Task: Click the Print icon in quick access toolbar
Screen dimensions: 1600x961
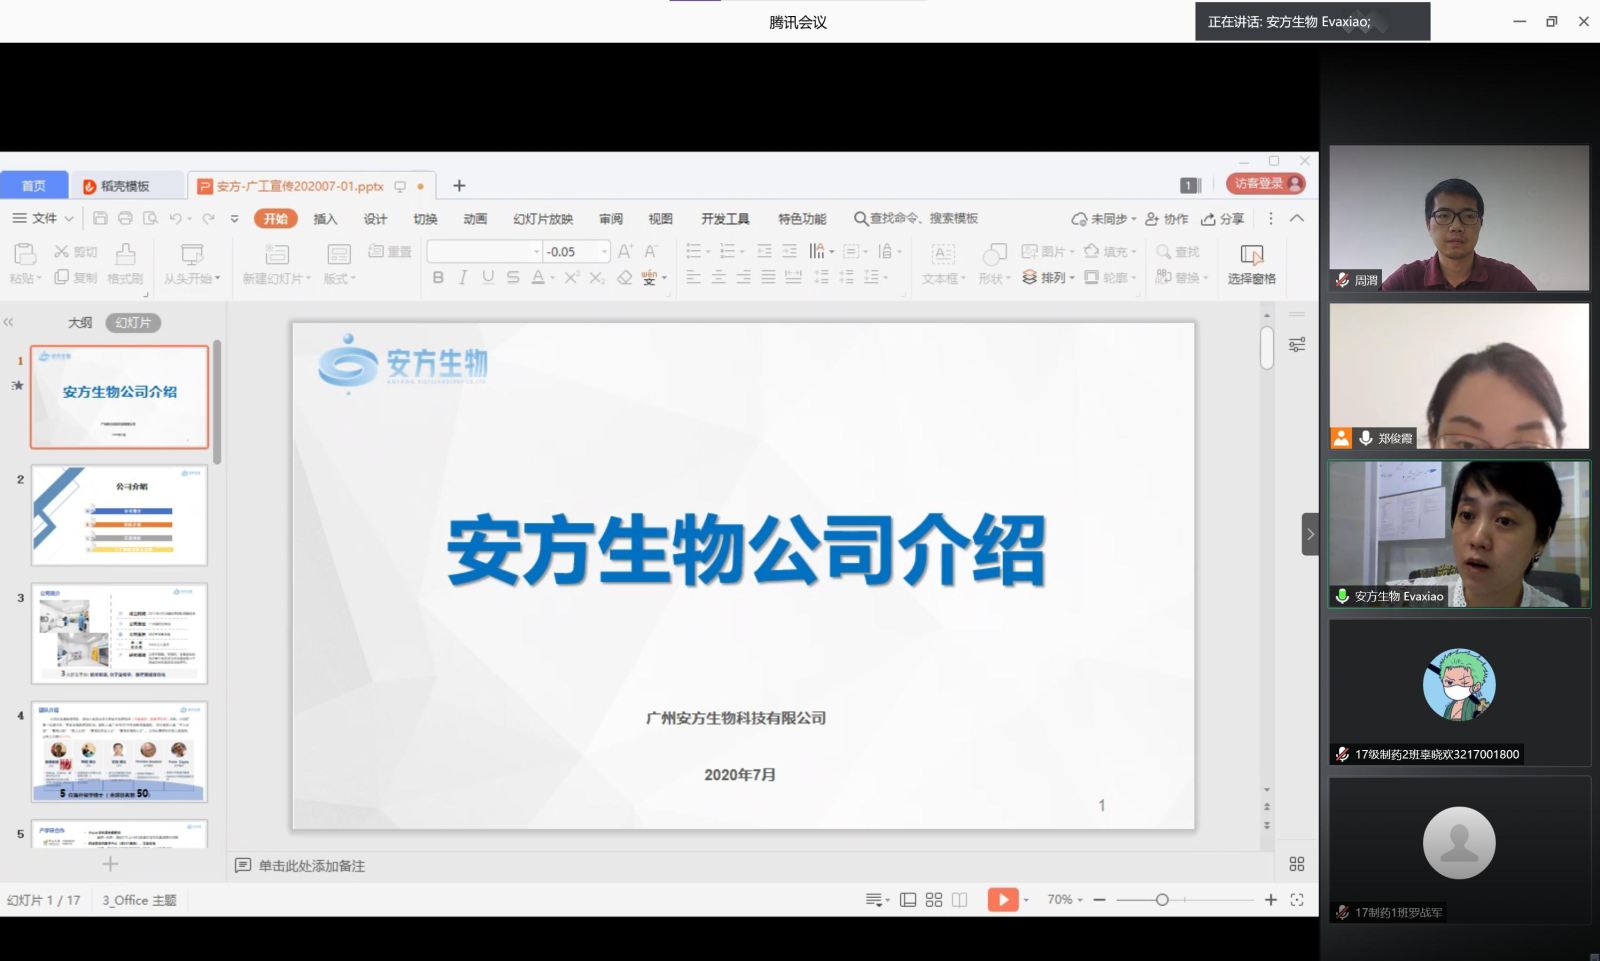Action: (x=125, y=218)
